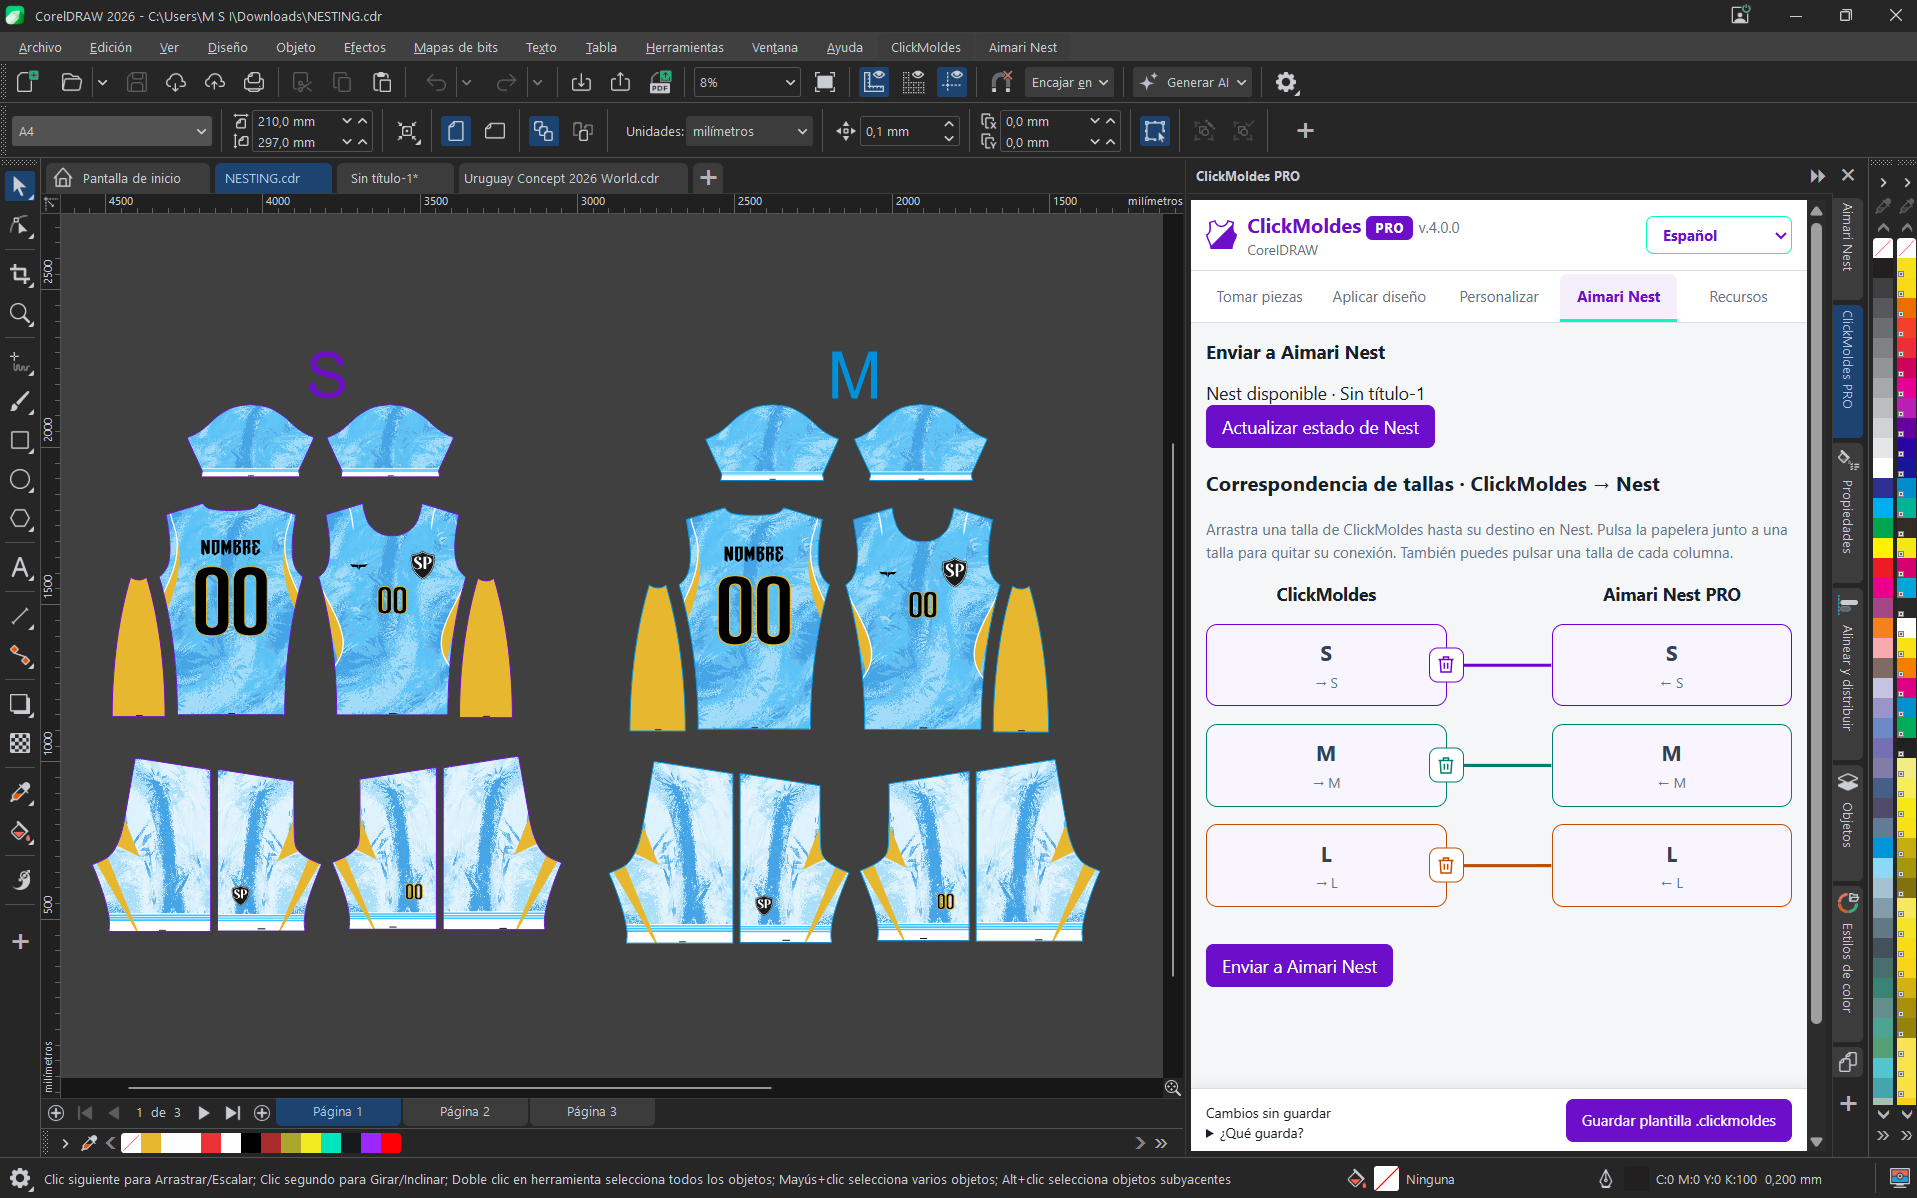The image size is (1917, 1198).
Task: Open the Generar AI button
Action: (x=1193, y=82)
